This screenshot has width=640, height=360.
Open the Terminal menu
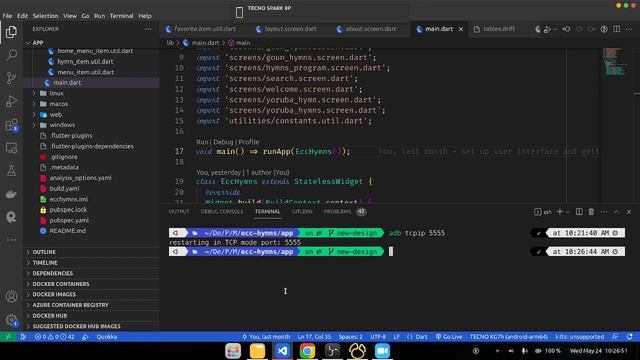[x=121, y=16]
